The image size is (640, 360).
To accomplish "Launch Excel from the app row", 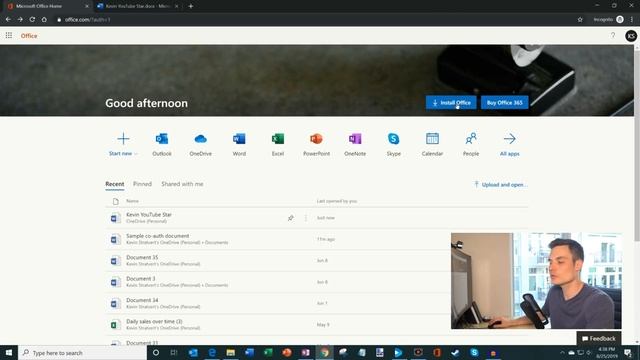I will pos(278,144).
